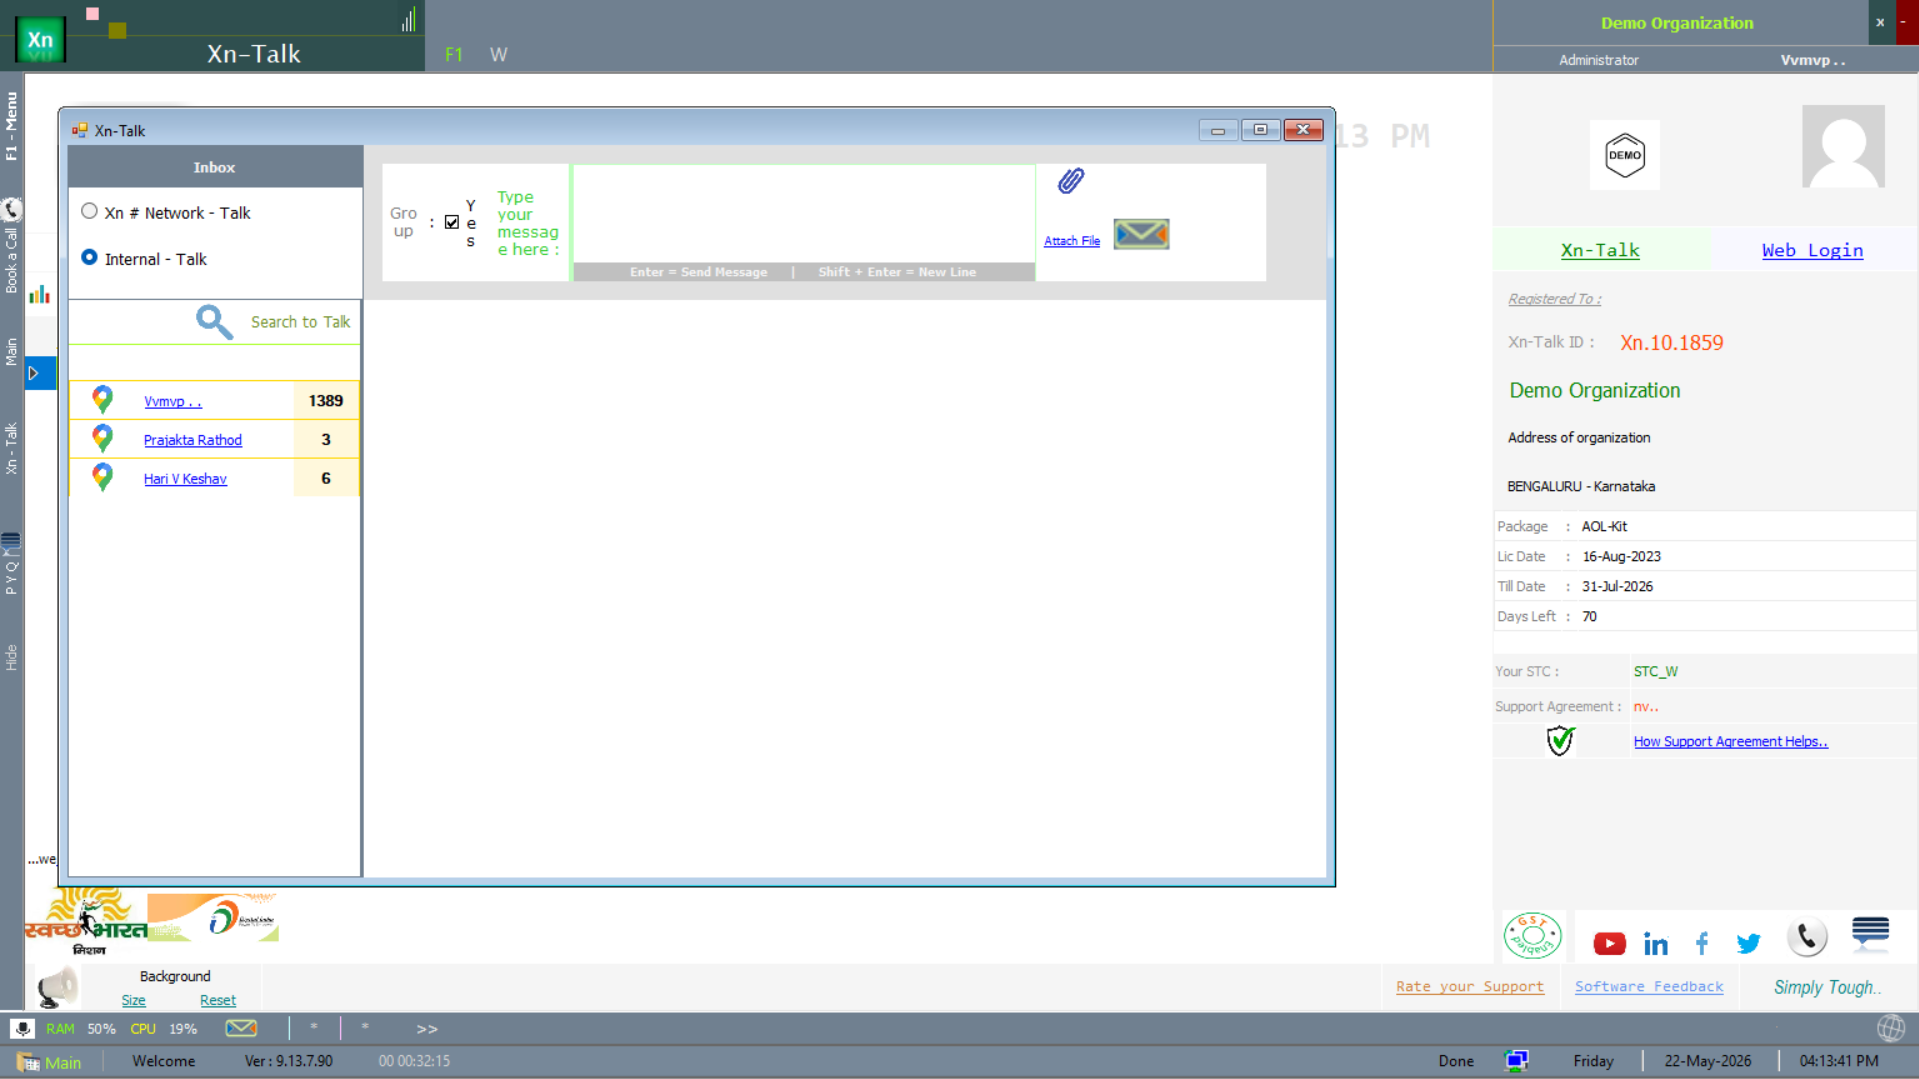Click the Inbox header
This screenshot has height=1079, width=1919.
(x=215, y=167)
